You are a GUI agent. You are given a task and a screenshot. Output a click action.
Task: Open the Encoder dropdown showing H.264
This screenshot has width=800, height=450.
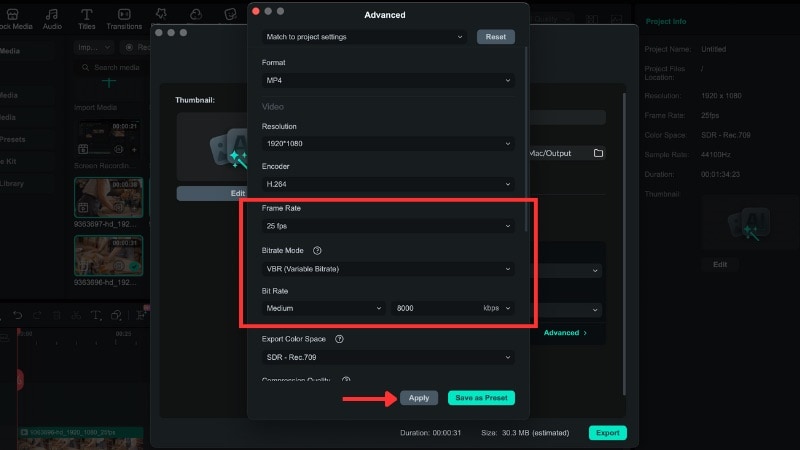coord(388,184)
